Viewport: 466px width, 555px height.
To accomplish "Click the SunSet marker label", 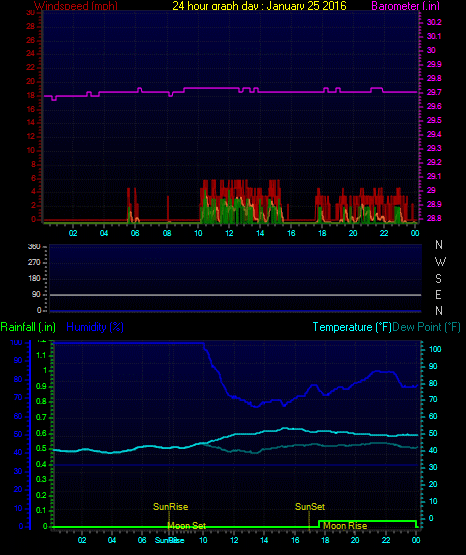I will tap(310, 507).
